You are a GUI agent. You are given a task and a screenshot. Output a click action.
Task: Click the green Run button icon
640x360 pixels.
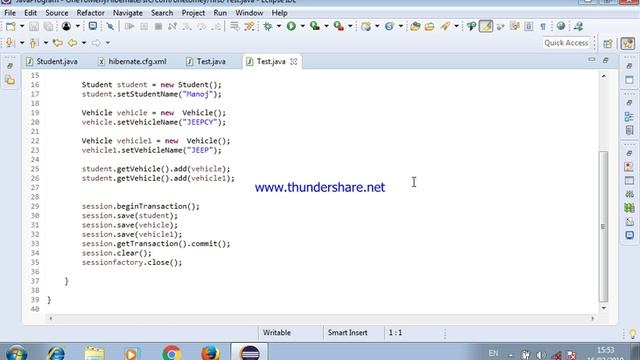pyautogui.click(x=291, y=27)
